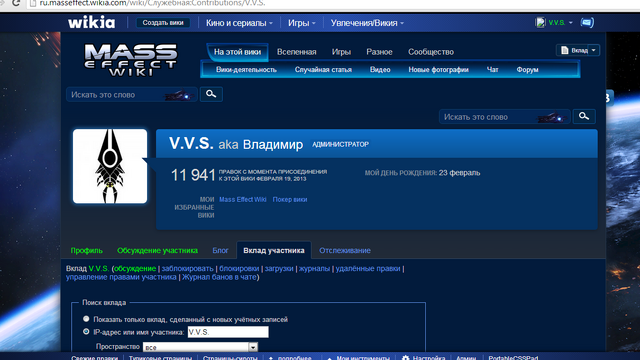Click Мои инструменты in bottom toolbar

[x=363, y=358]
